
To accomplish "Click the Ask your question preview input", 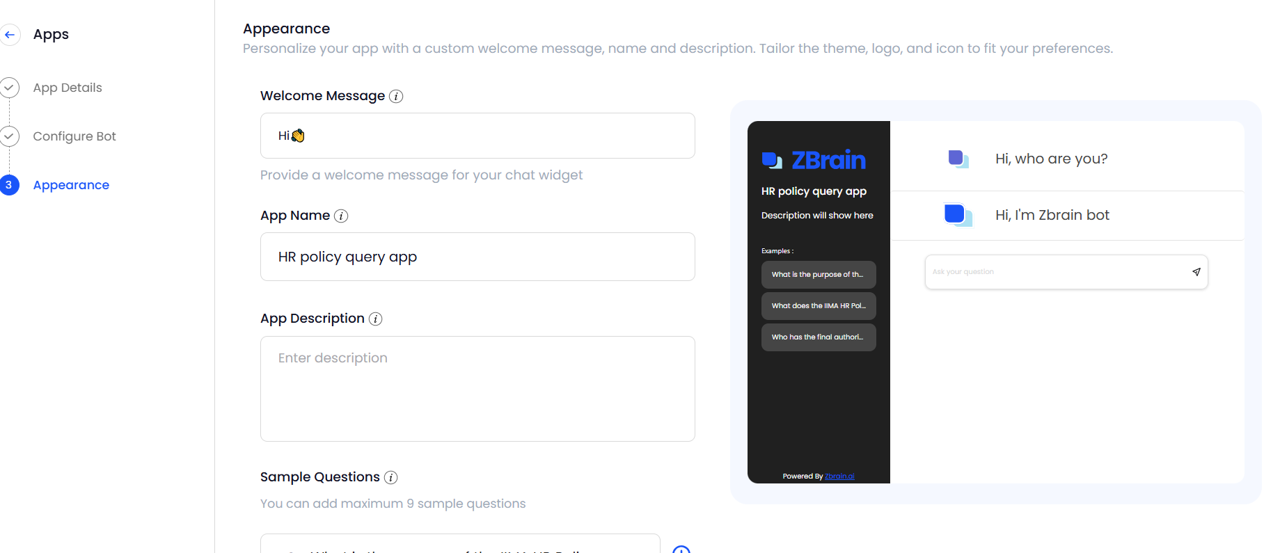I will 1066,272.
